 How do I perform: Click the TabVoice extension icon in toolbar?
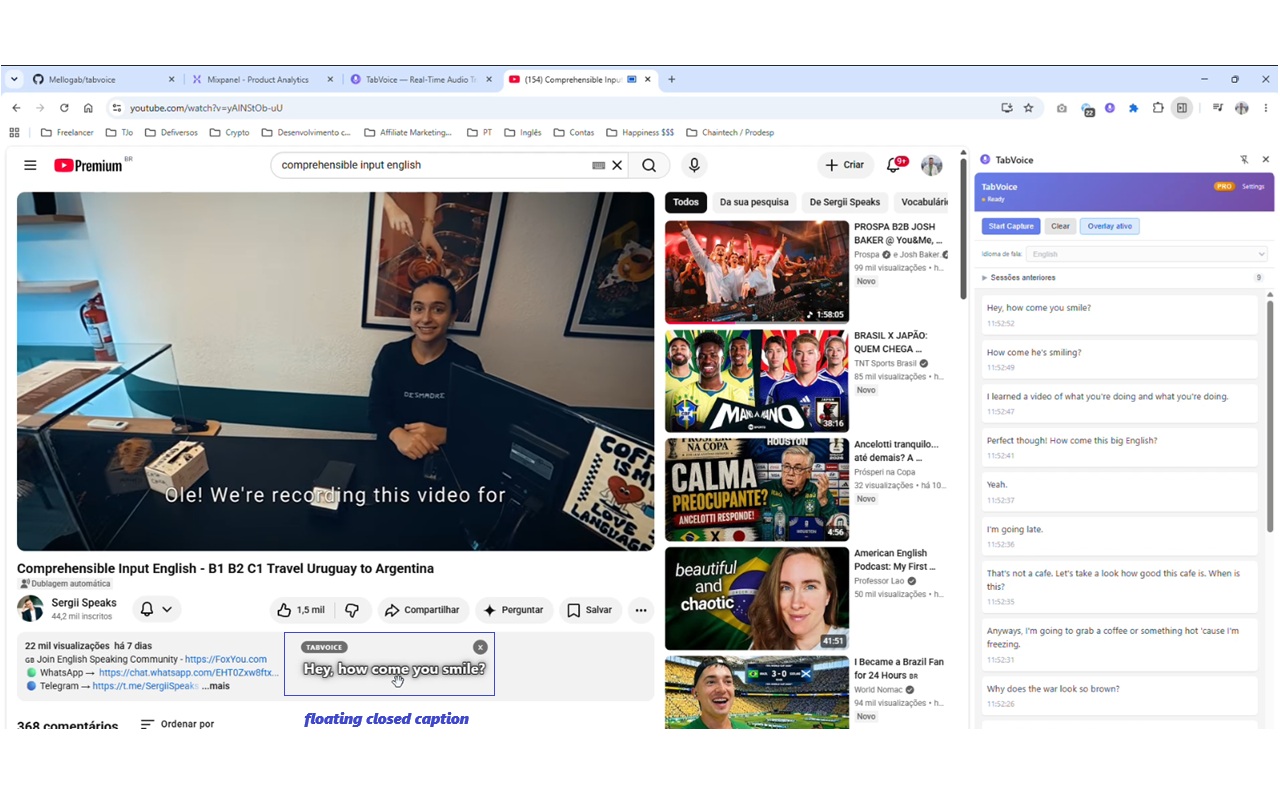pyautogui.click(x=1110, y=108)
